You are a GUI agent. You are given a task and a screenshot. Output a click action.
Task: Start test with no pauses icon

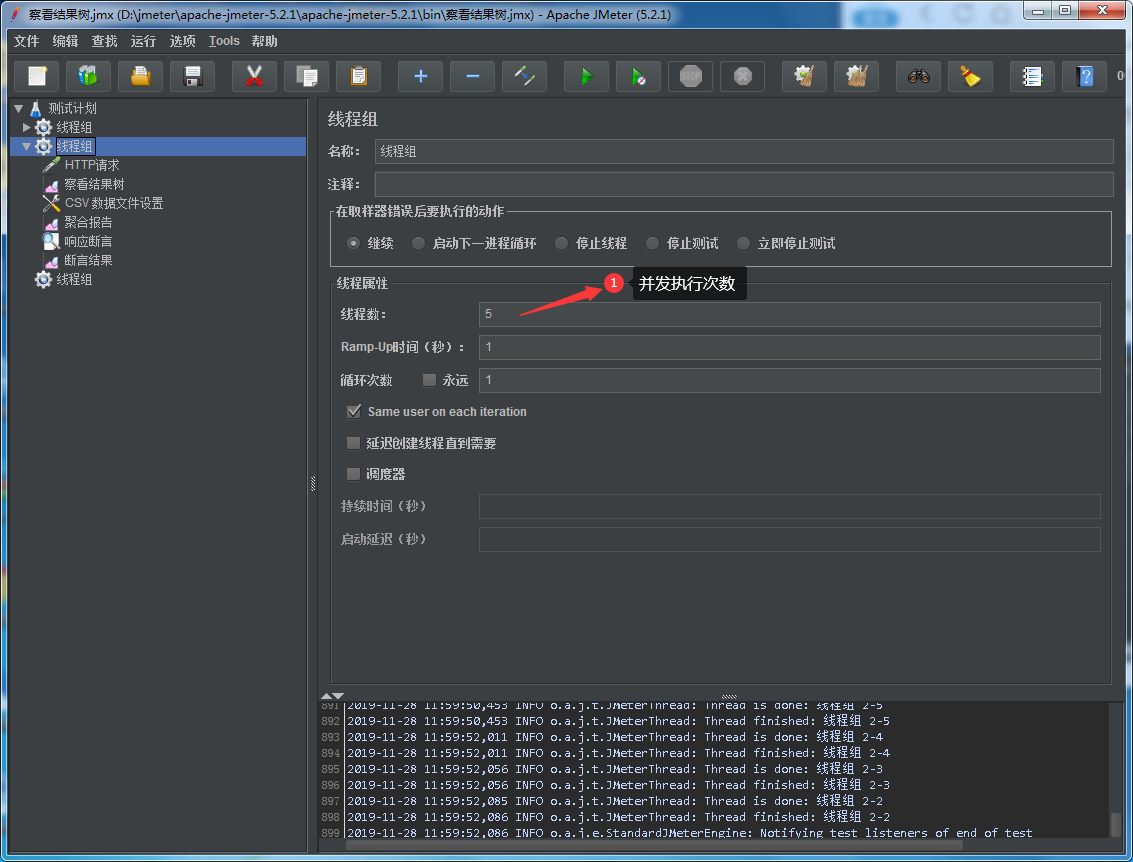point(639,76)
